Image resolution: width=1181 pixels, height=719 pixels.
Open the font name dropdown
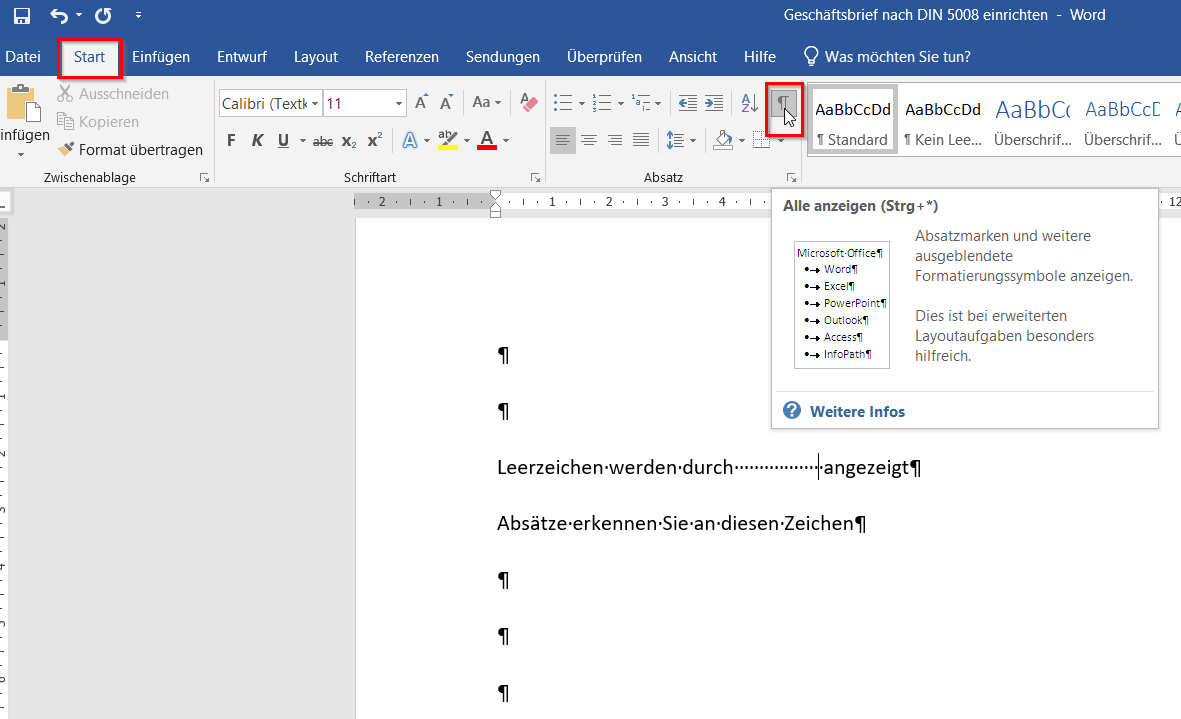[x=315, y=103]
